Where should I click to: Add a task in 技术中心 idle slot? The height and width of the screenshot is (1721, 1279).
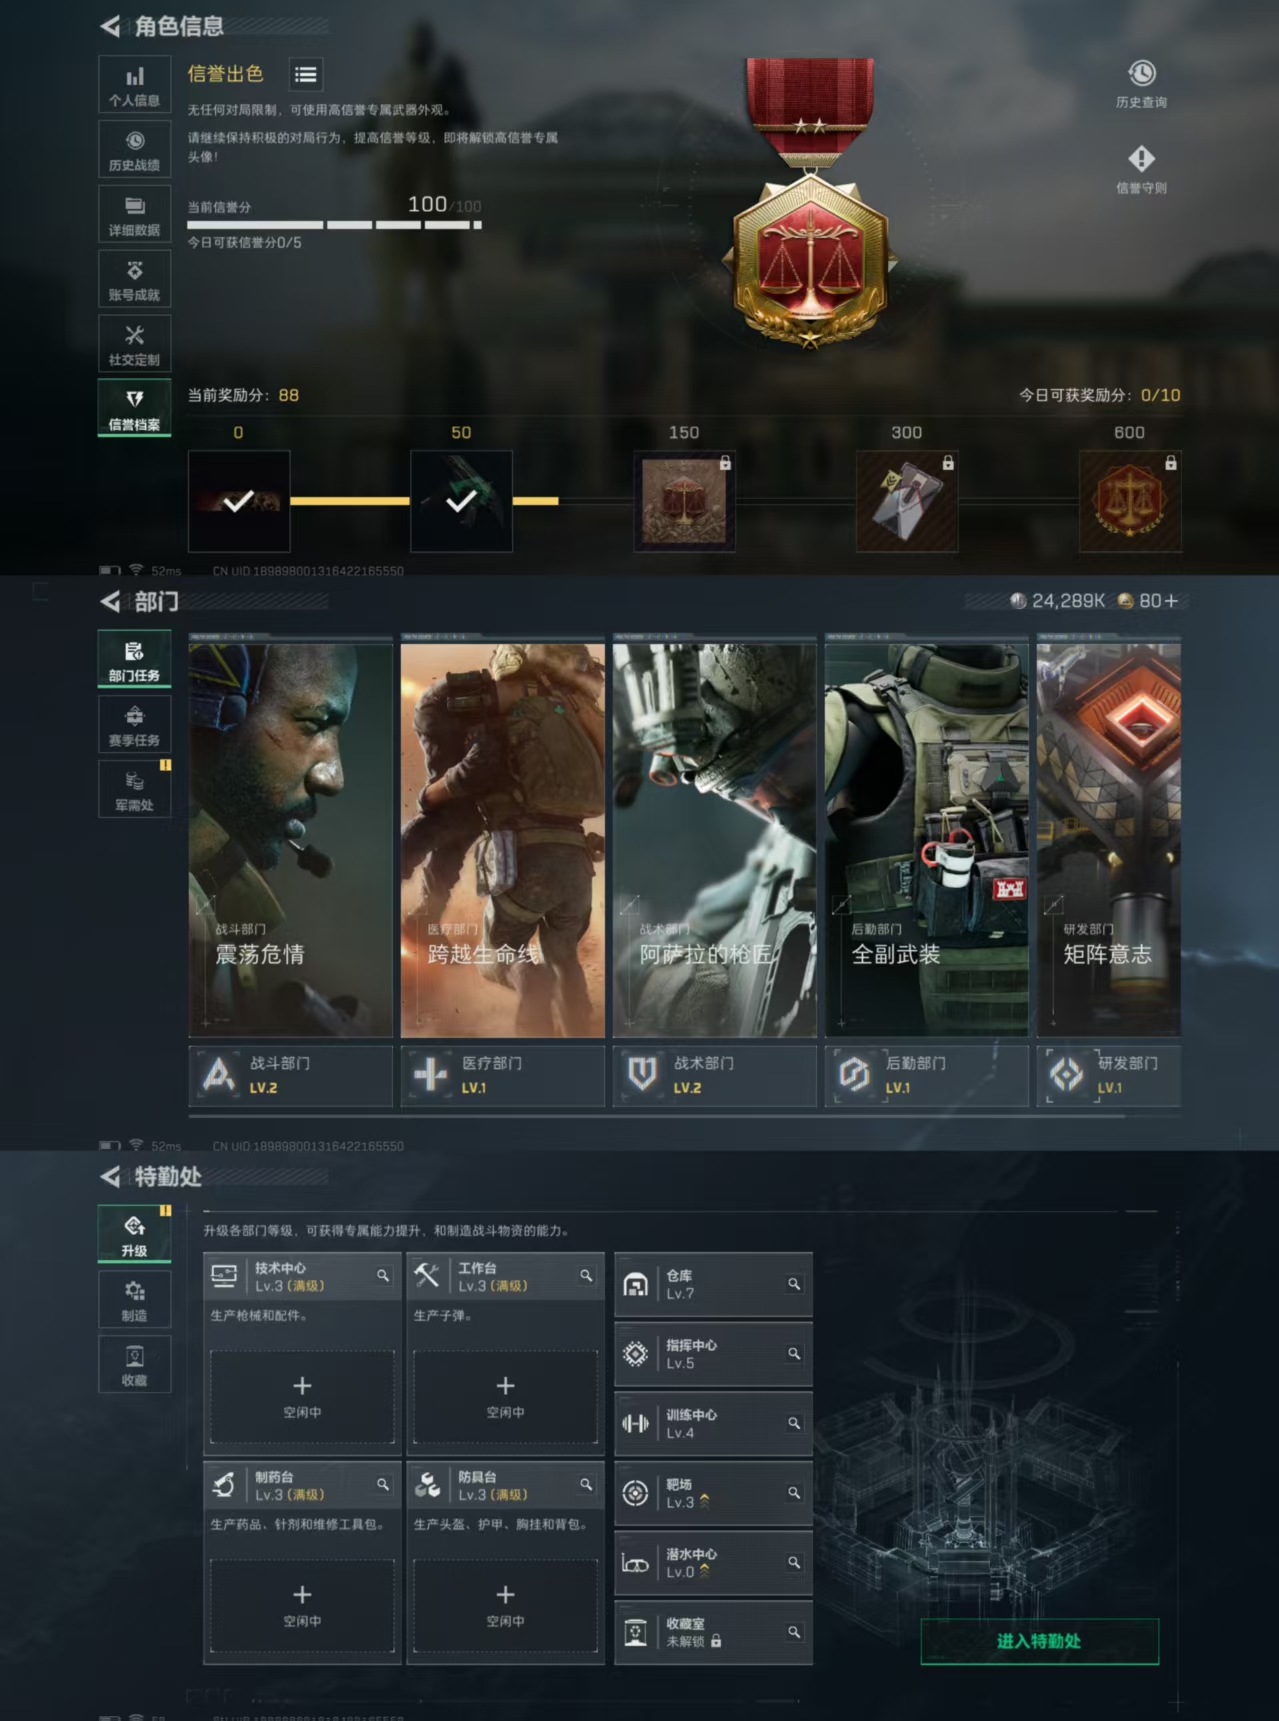click(x=302, y=1396)
